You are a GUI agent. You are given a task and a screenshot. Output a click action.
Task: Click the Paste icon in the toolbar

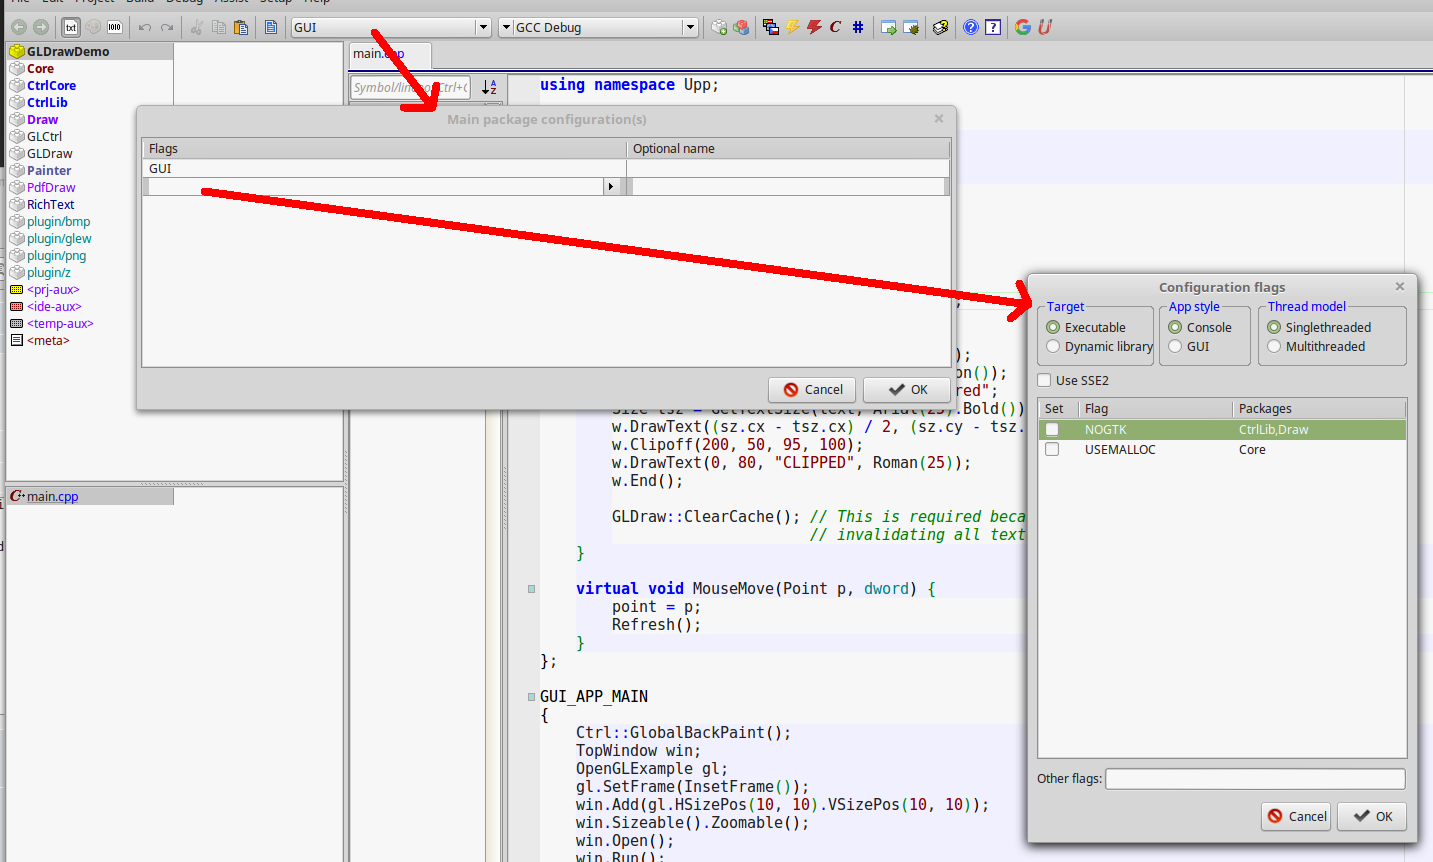coord(241,27)
